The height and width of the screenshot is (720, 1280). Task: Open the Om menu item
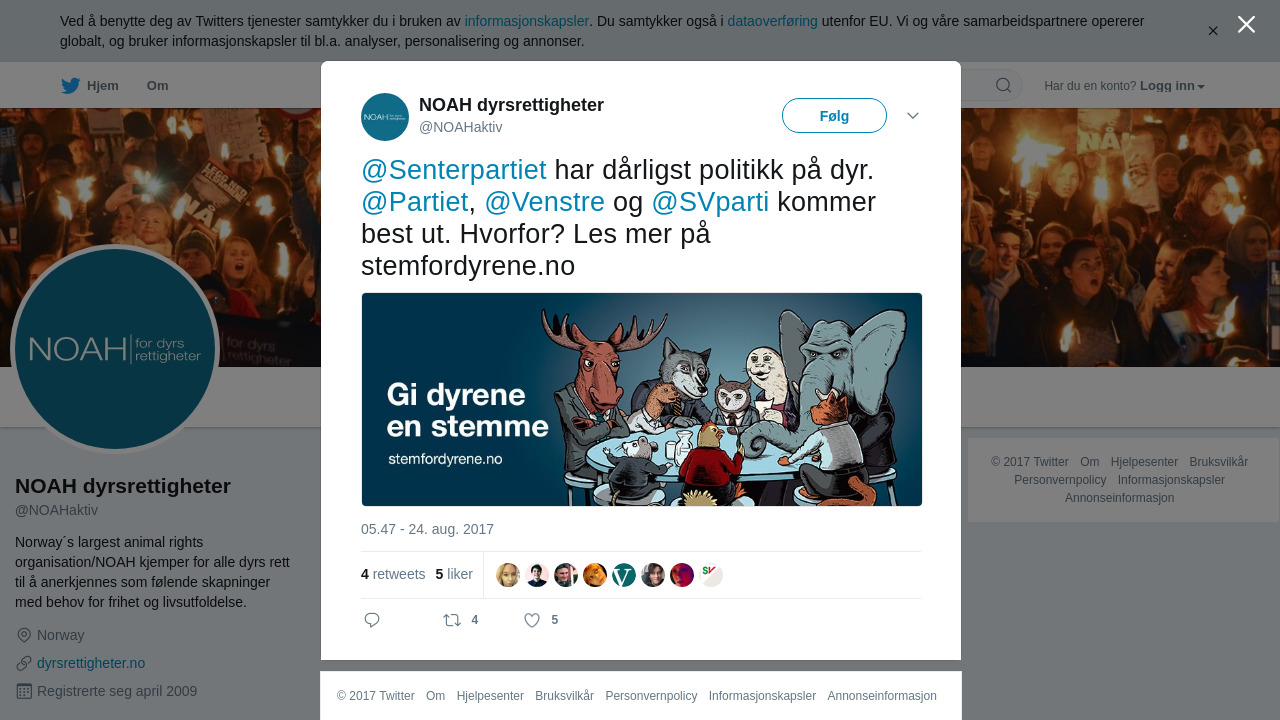tap(158, 86)
